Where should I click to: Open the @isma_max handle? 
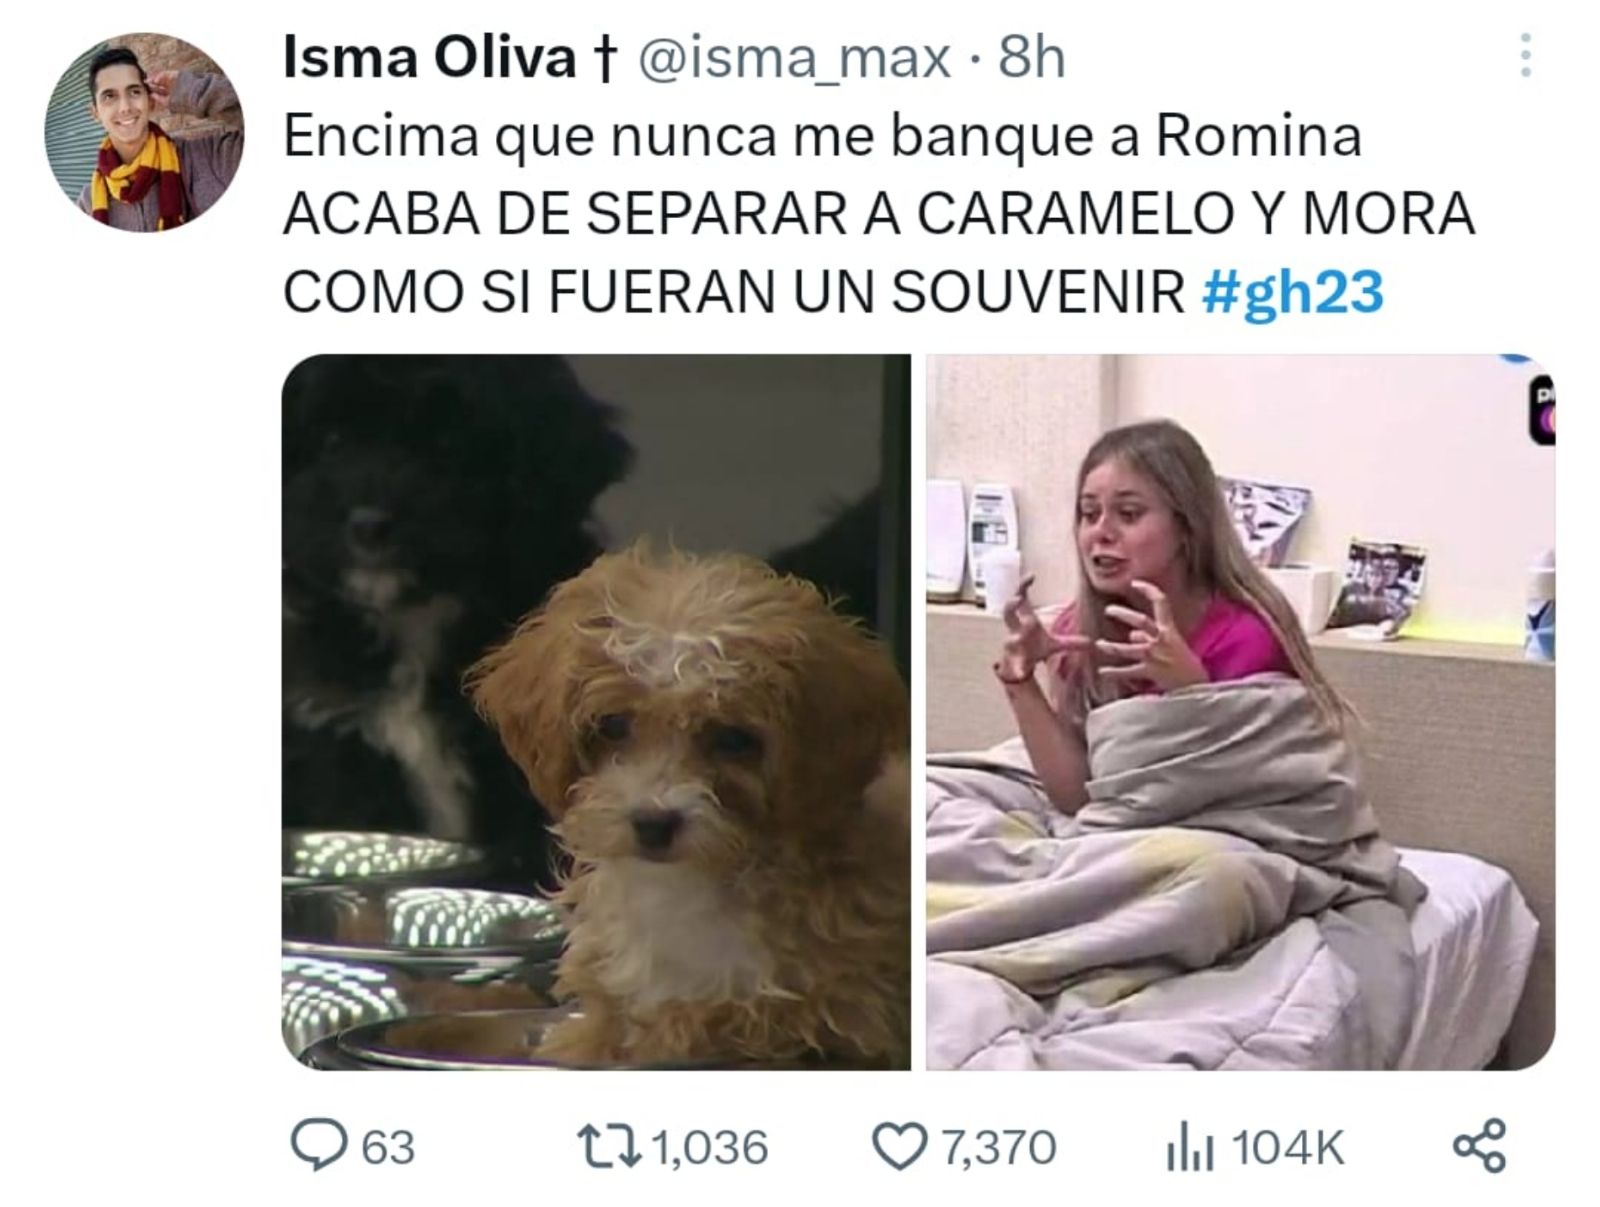click(x=793, y=59)
